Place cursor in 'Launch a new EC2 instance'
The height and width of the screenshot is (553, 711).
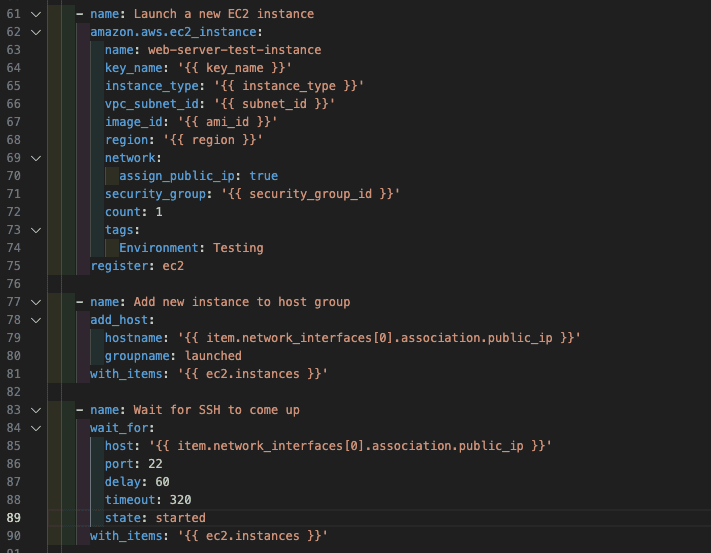(224, 14)
